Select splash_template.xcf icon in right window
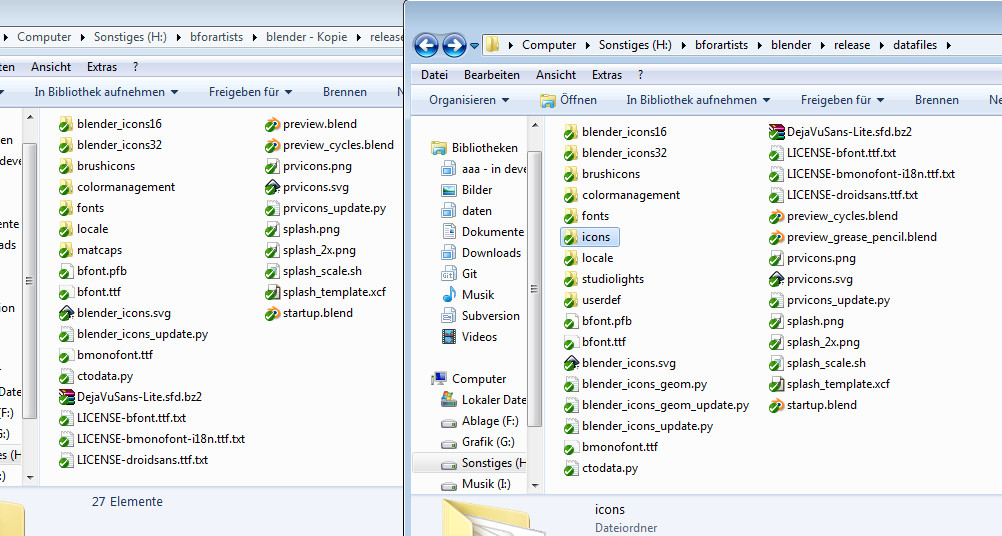 click(x=776, y=385)
